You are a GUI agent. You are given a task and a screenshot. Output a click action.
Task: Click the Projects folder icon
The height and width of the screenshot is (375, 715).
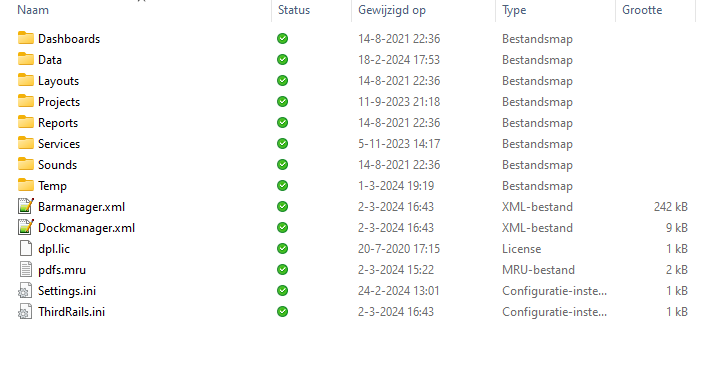point(26,101)
